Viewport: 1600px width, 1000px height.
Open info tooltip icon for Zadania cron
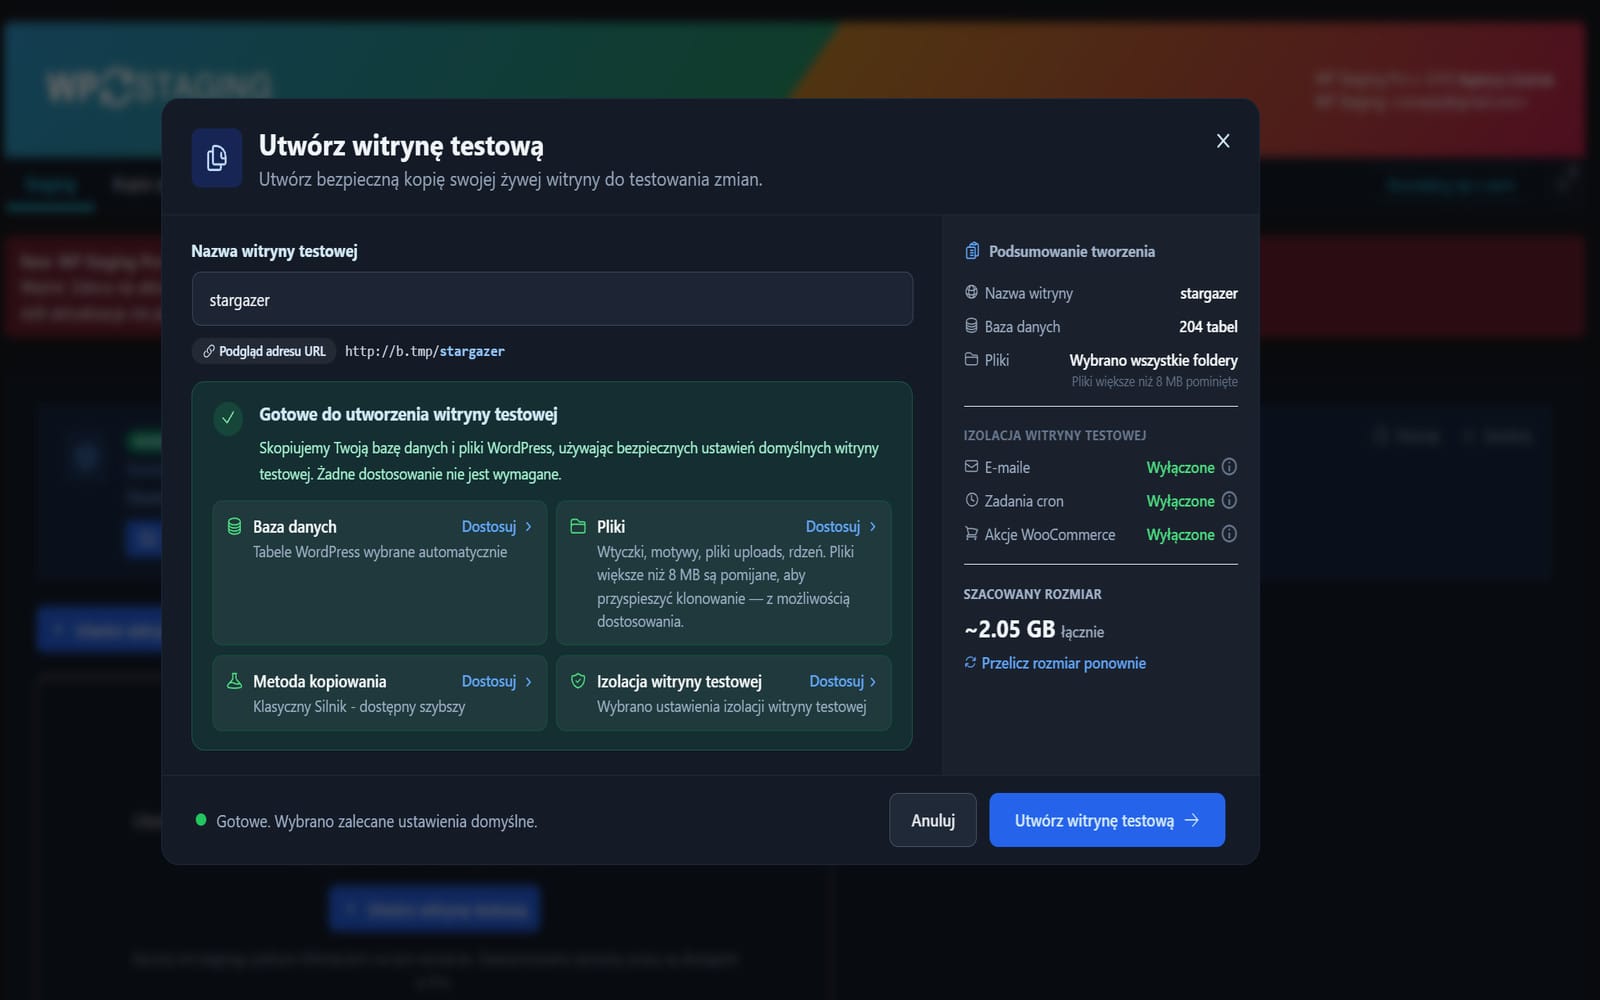coord(1230,501)
